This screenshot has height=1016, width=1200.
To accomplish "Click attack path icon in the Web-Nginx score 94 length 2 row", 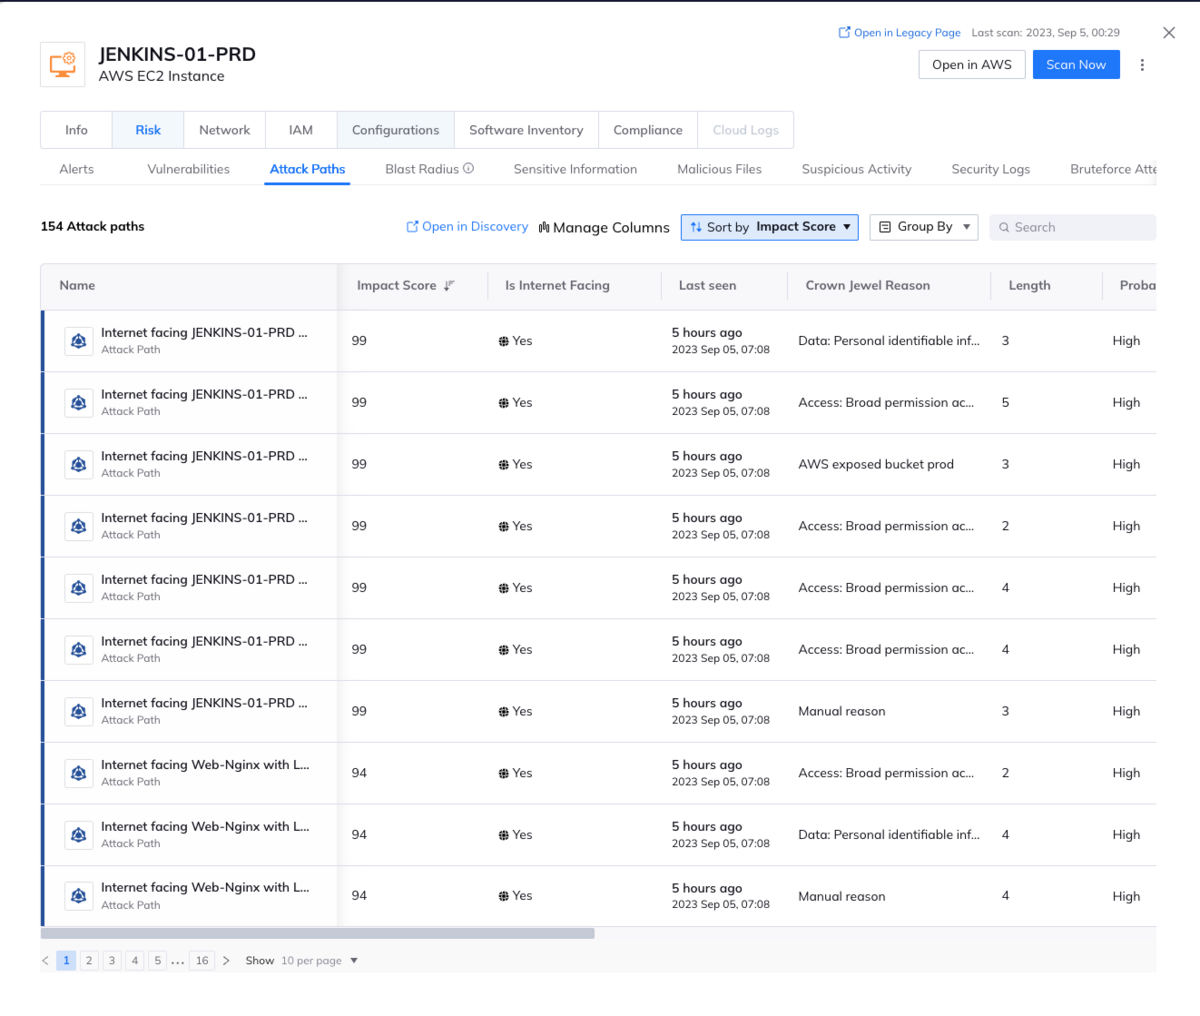I will (78, 774).
